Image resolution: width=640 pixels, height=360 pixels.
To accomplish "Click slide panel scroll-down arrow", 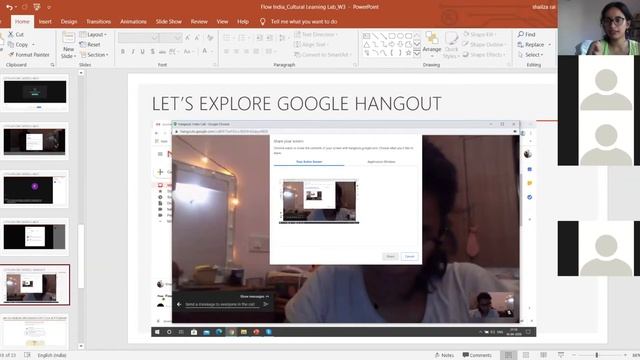I will coord(81,347).
